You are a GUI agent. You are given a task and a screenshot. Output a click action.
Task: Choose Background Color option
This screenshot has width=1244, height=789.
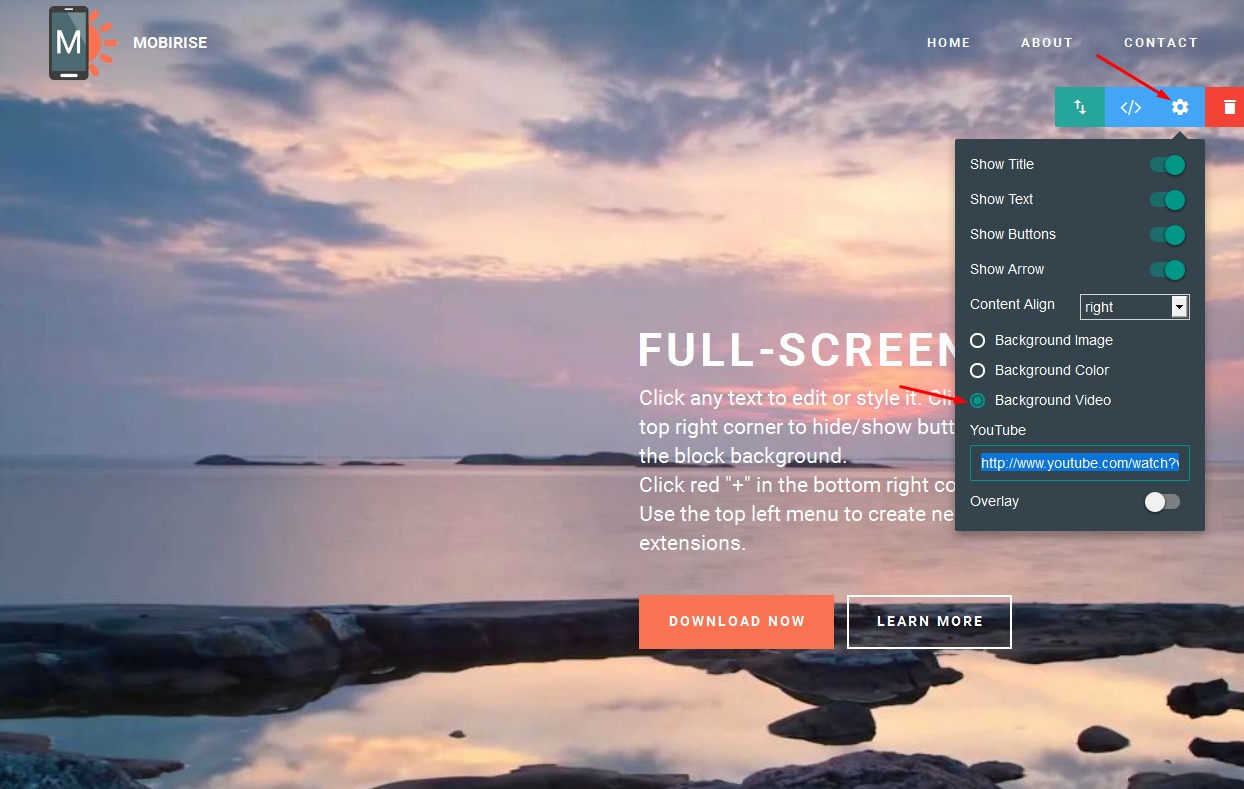[977, 370]
